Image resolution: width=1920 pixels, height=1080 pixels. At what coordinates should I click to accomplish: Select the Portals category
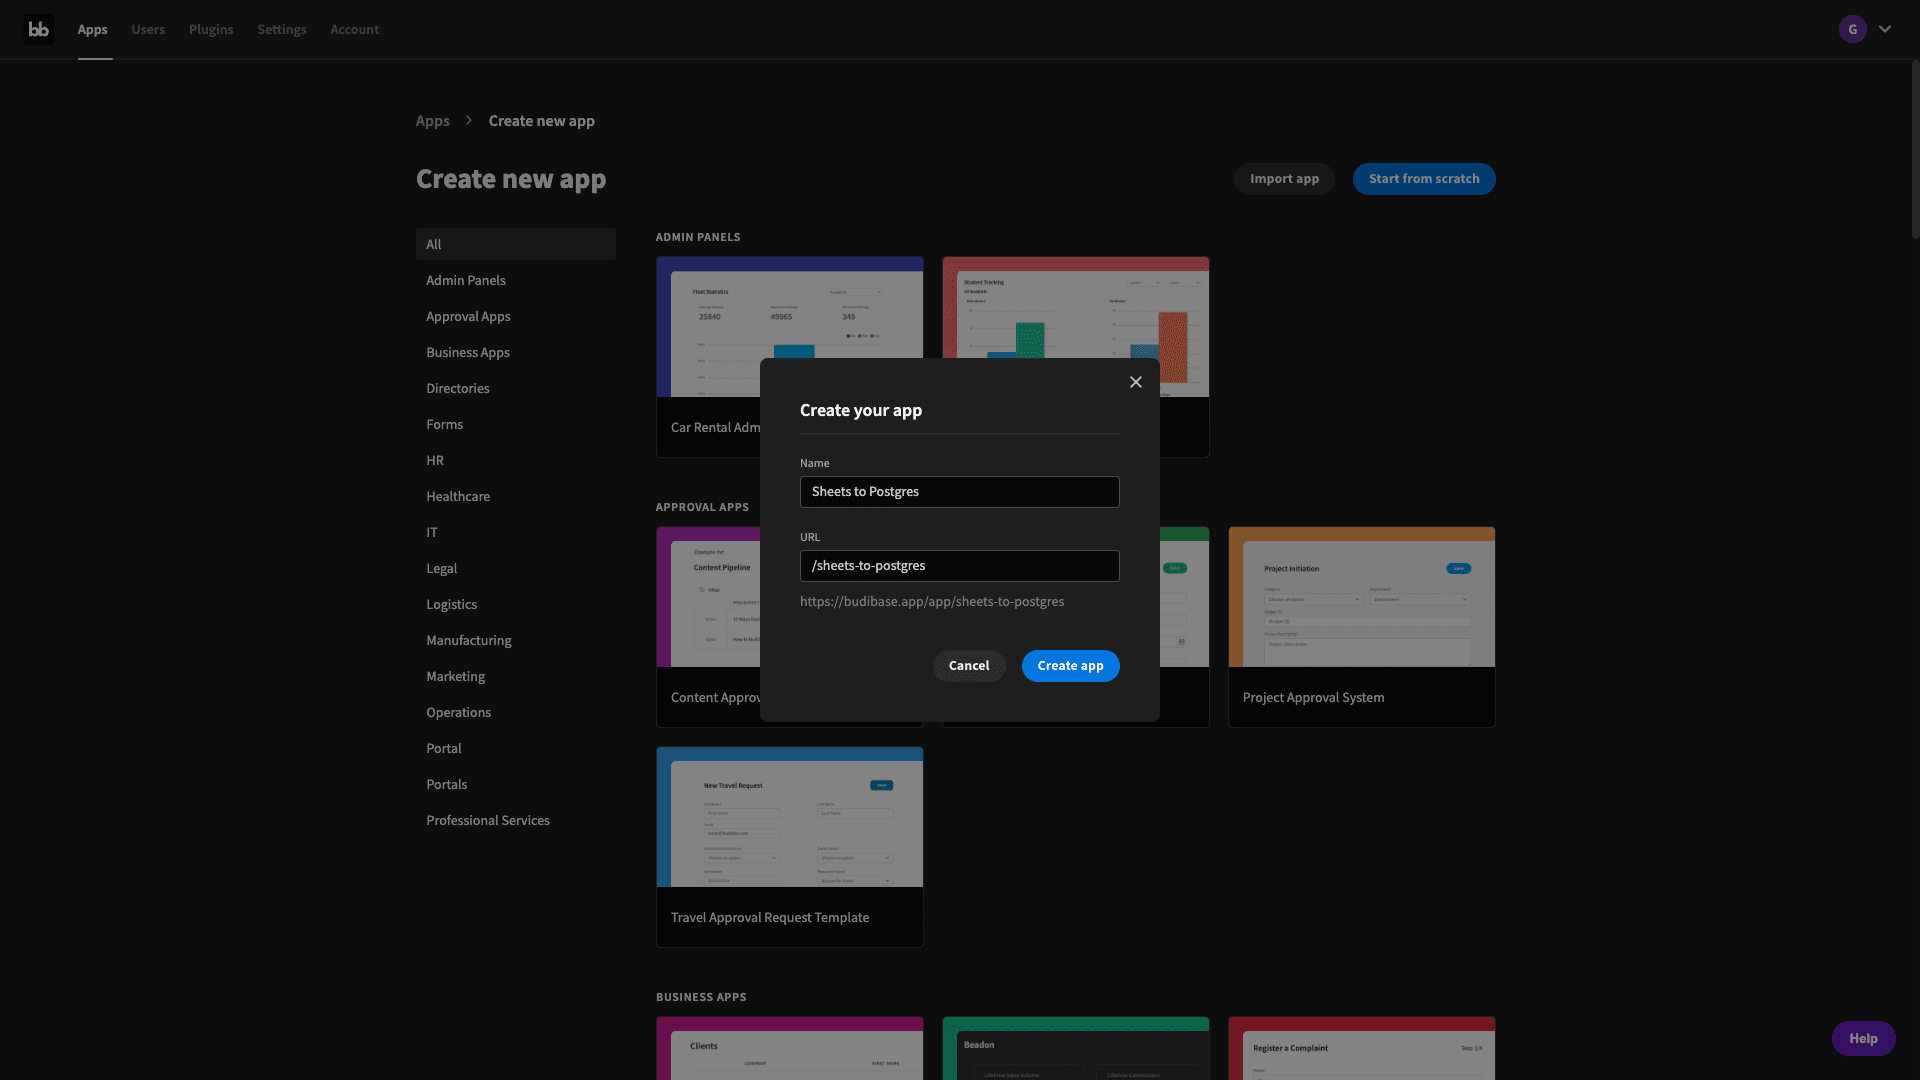516,784
